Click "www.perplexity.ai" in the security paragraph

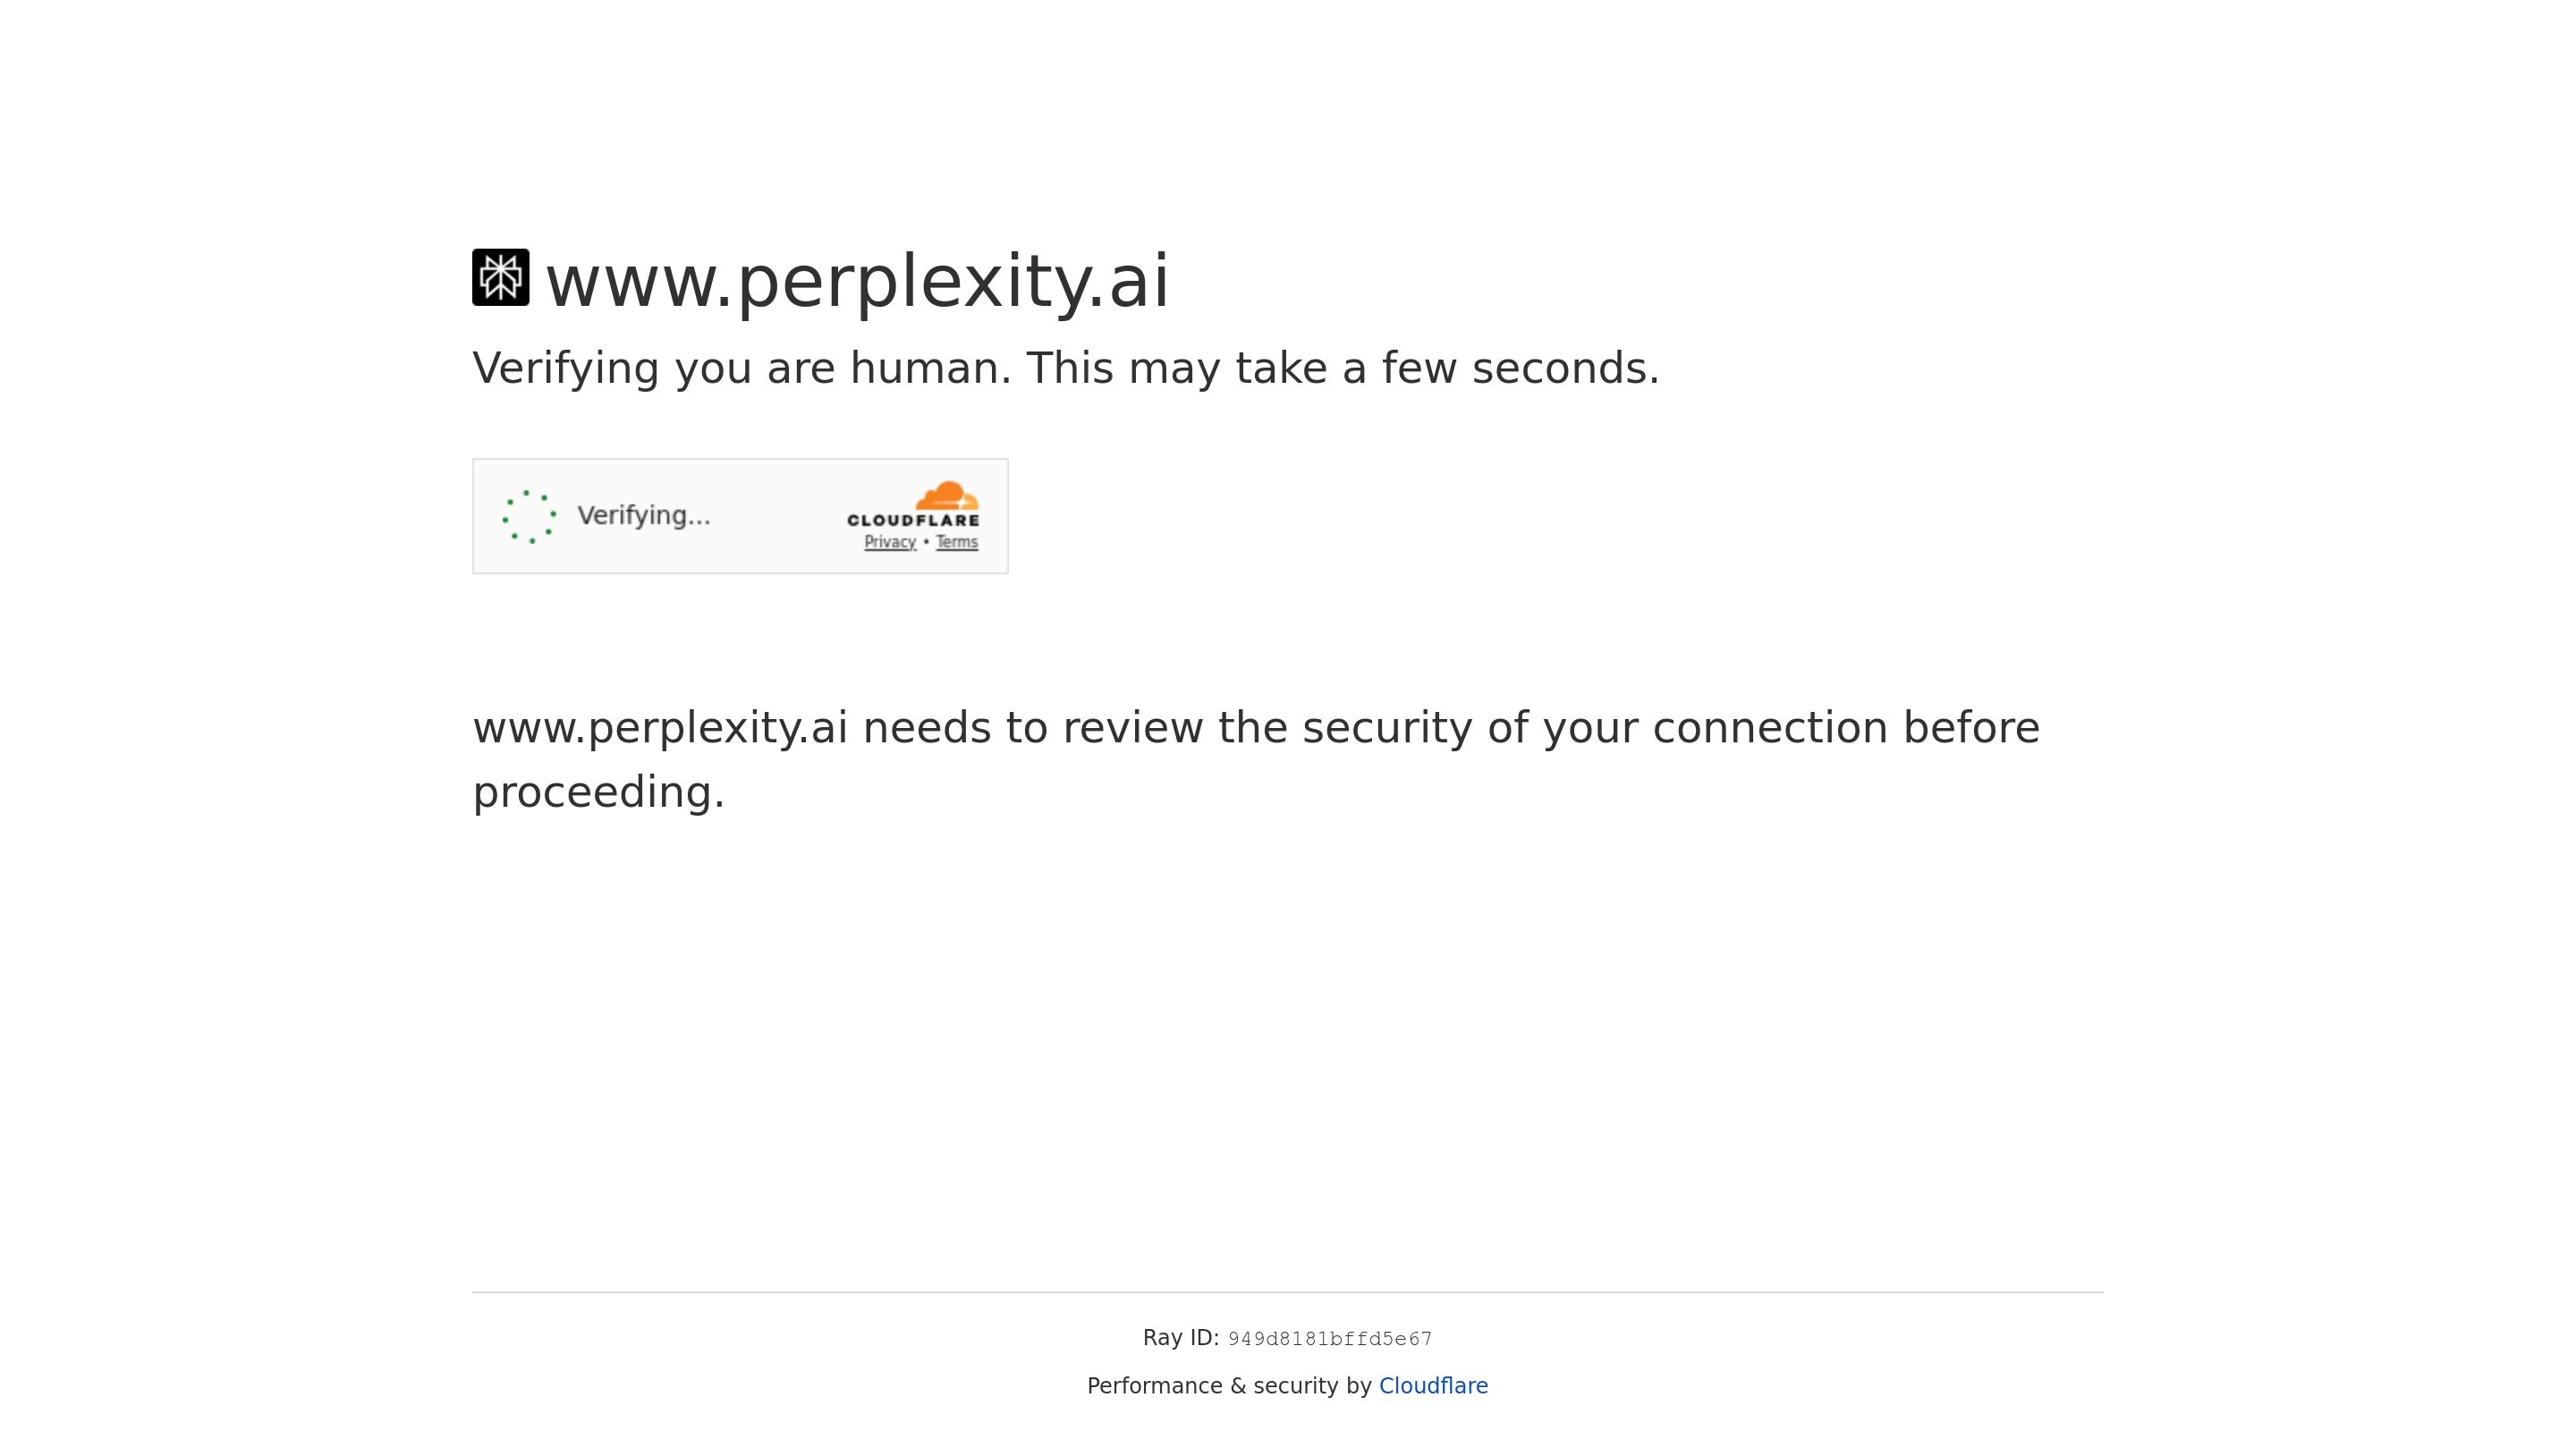[660, 728]
